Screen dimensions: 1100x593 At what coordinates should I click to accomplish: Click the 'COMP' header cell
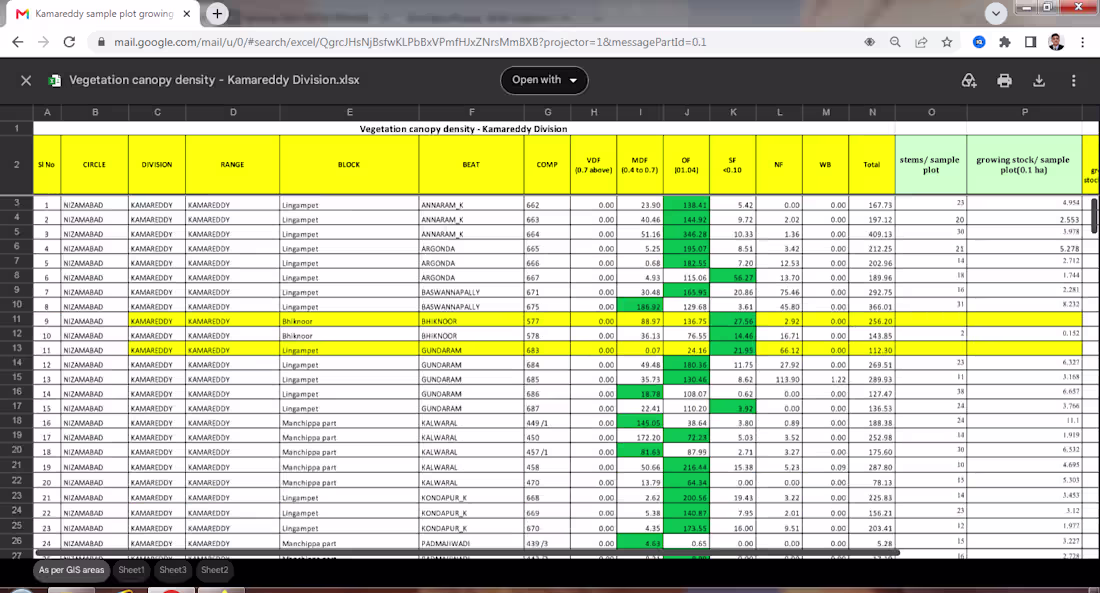547,164
